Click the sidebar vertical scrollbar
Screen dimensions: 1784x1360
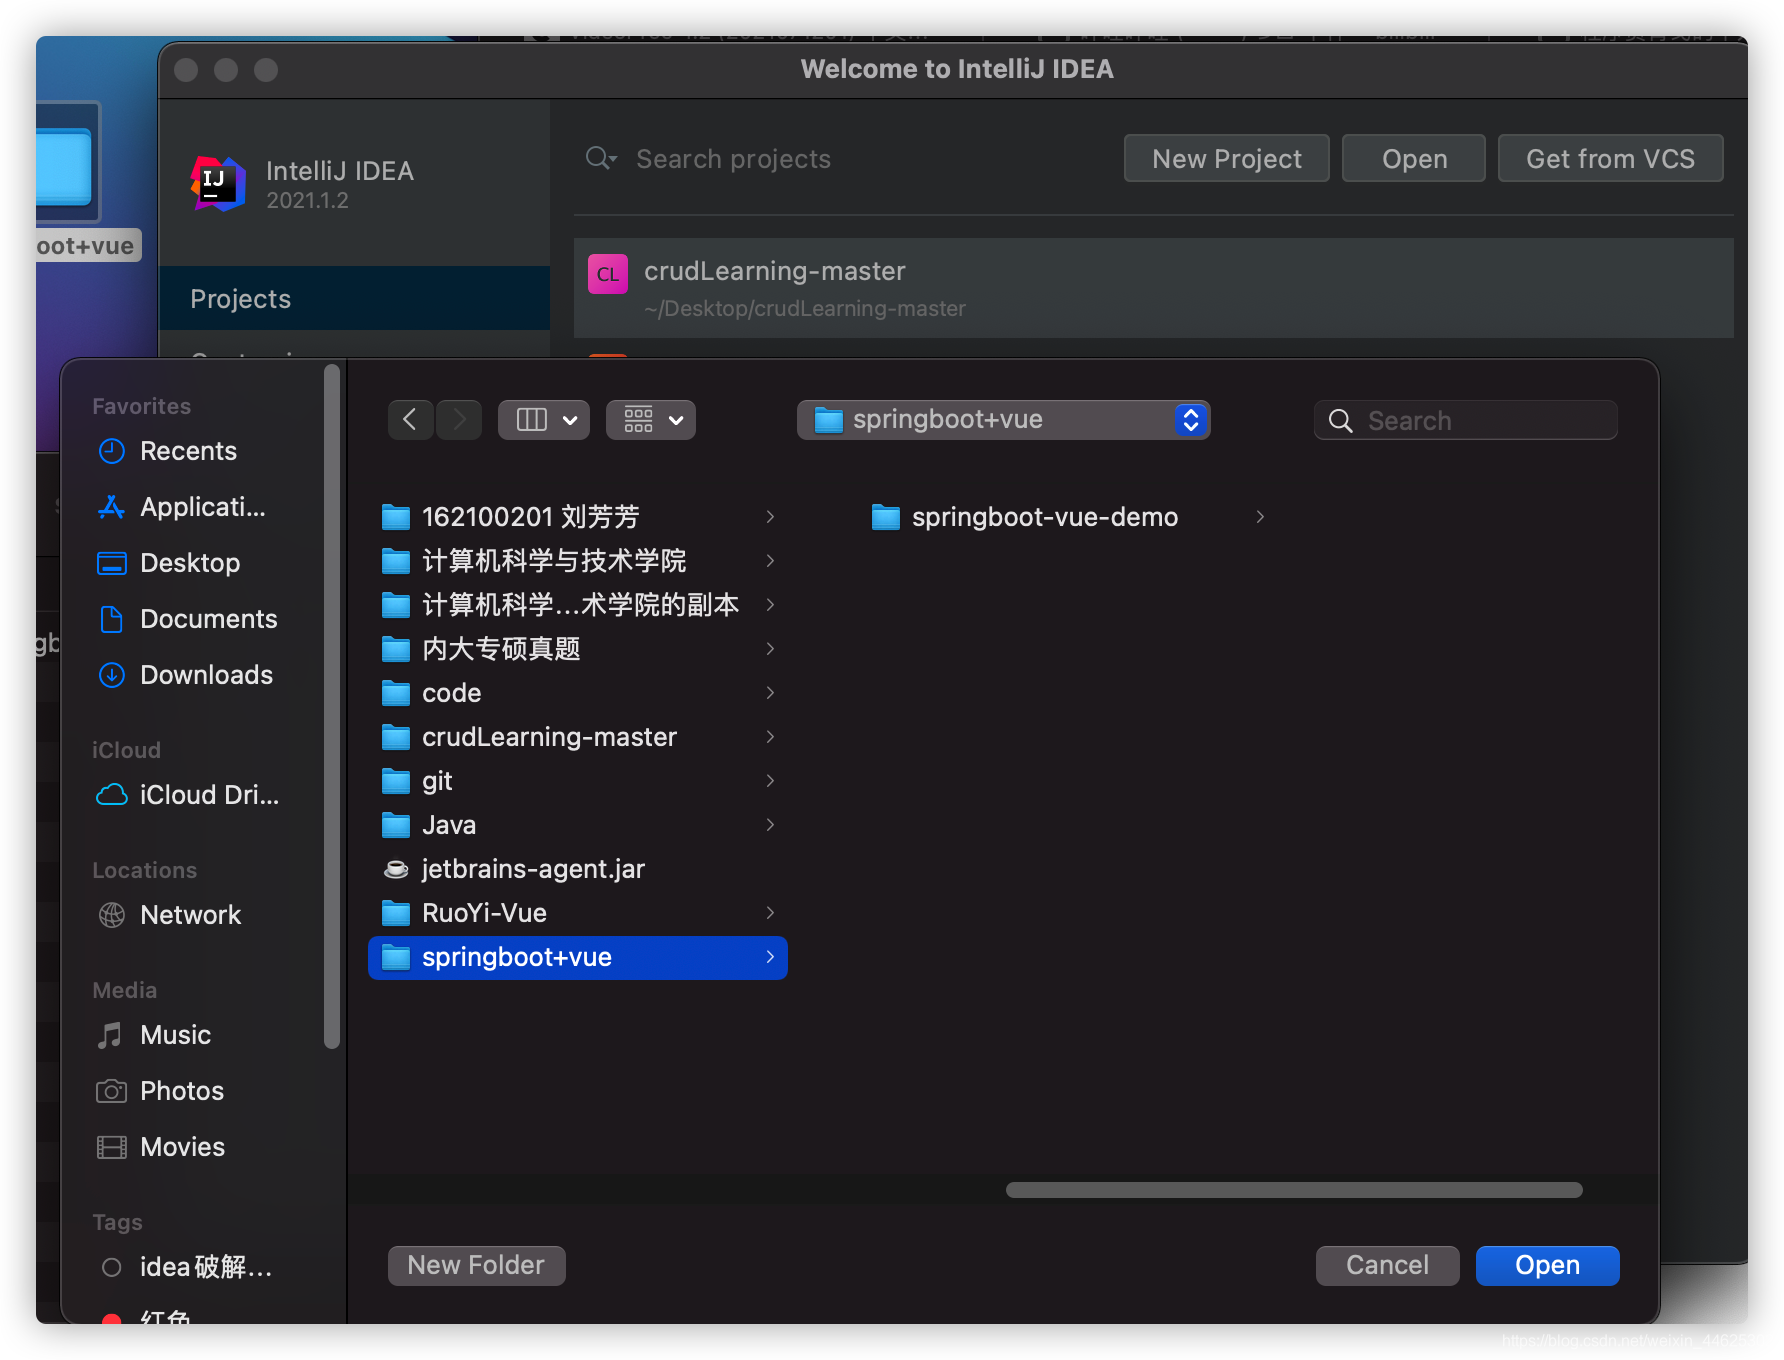tap(332, 707)
